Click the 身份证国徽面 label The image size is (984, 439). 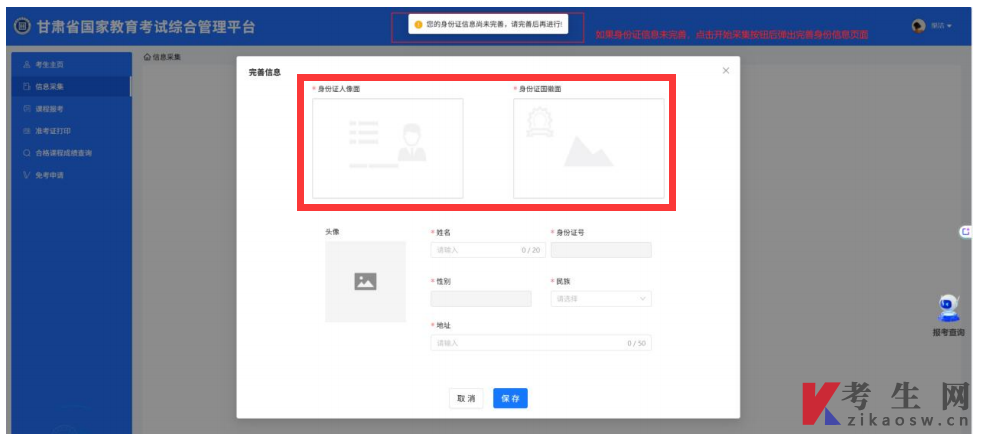540,89
